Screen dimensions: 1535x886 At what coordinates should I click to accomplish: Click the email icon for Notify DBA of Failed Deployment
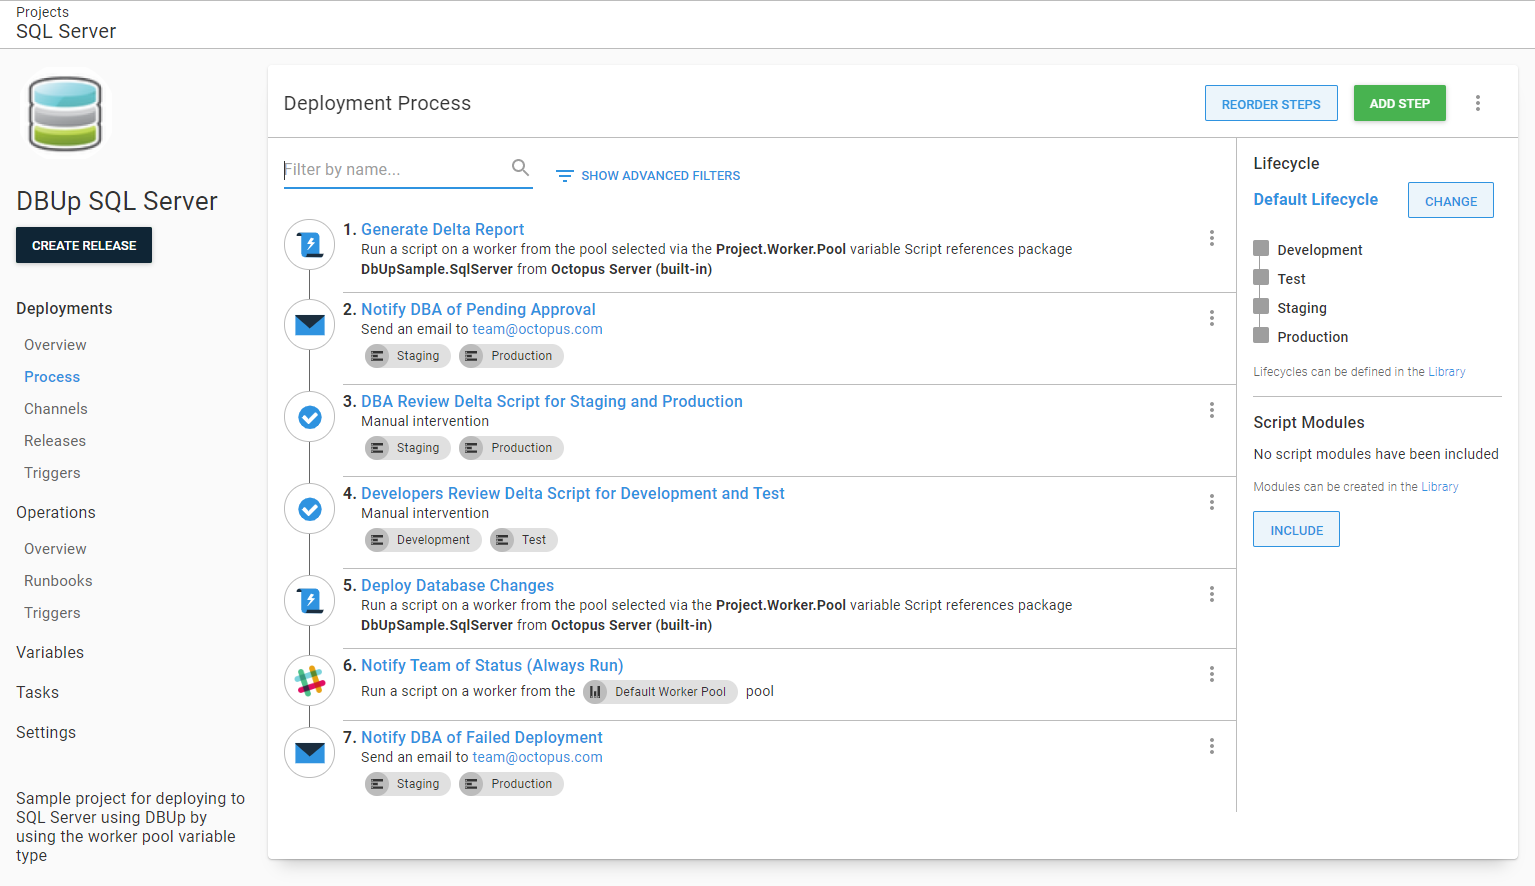[310, 753]
